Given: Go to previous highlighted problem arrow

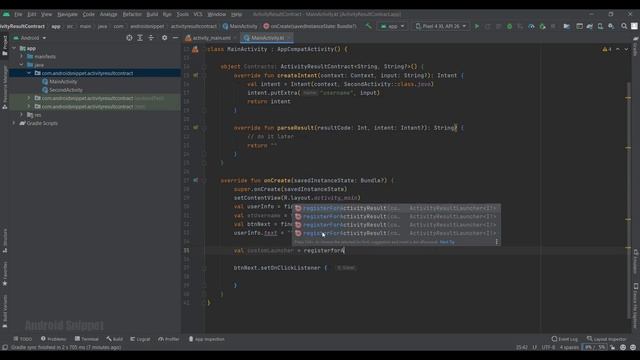Looking at the screenshot, I should click(x=618, y=49).
